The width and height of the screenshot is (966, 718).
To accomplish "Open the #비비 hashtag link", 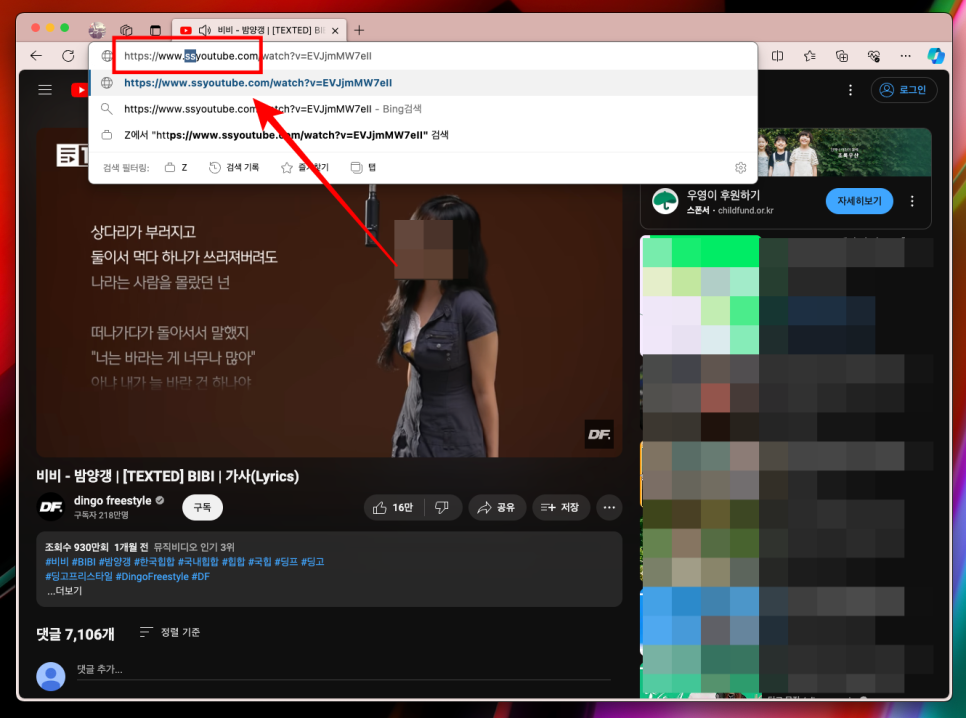I will pyautogui.click(x=57, y=561).
